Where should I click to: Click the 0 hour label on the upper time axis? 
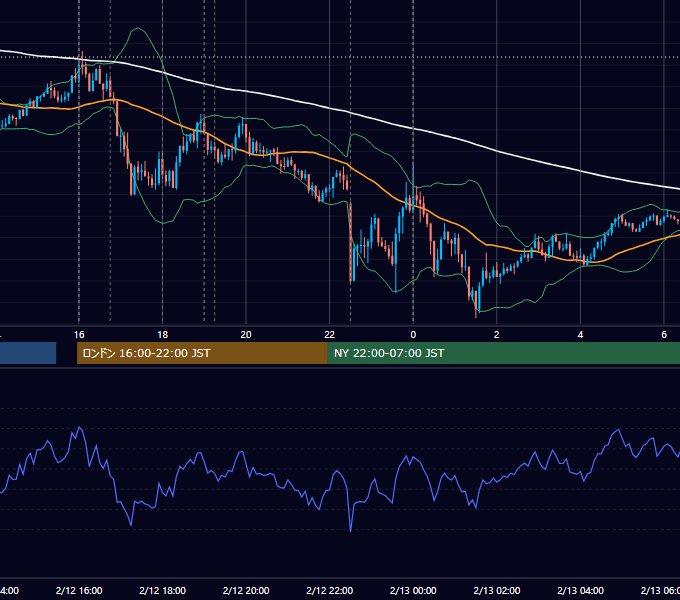[x=413, y=335]
